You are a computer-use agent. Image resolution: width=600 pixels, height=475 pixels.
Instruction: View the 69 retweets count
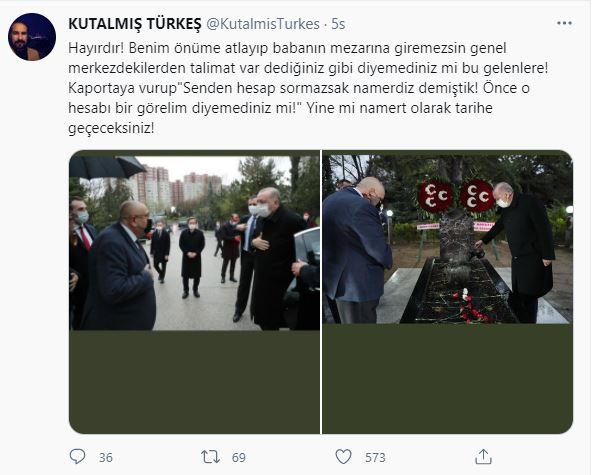coord(239,458)
